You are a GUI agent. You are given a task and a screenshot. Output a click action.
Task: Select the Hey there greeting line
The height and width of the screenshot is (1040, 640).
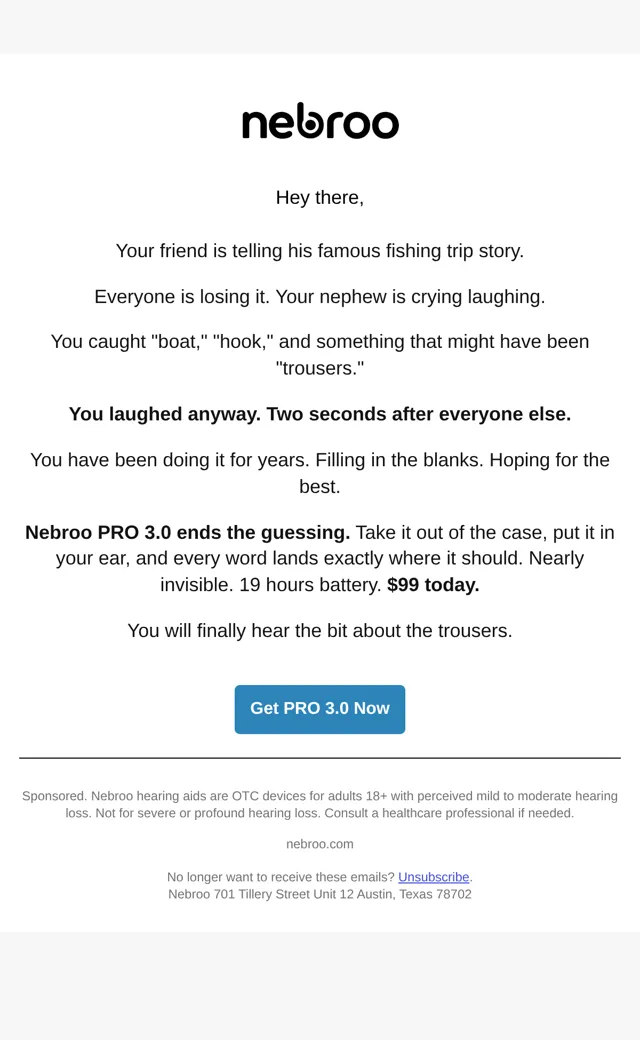320,198
